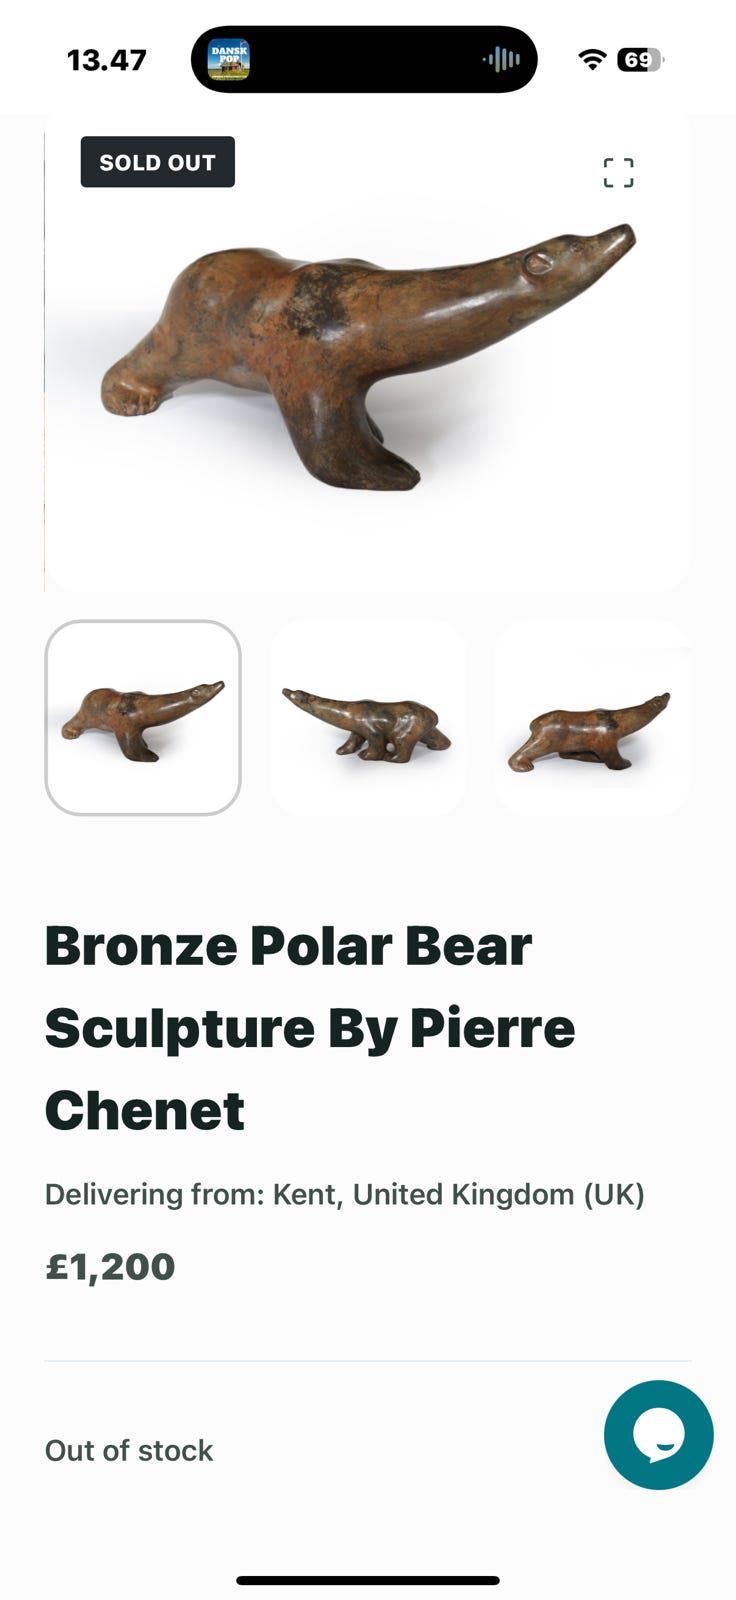Tap the £1,200 price
The height and width of the screenshot is (1600, 736).
[x=110, y=1266]
